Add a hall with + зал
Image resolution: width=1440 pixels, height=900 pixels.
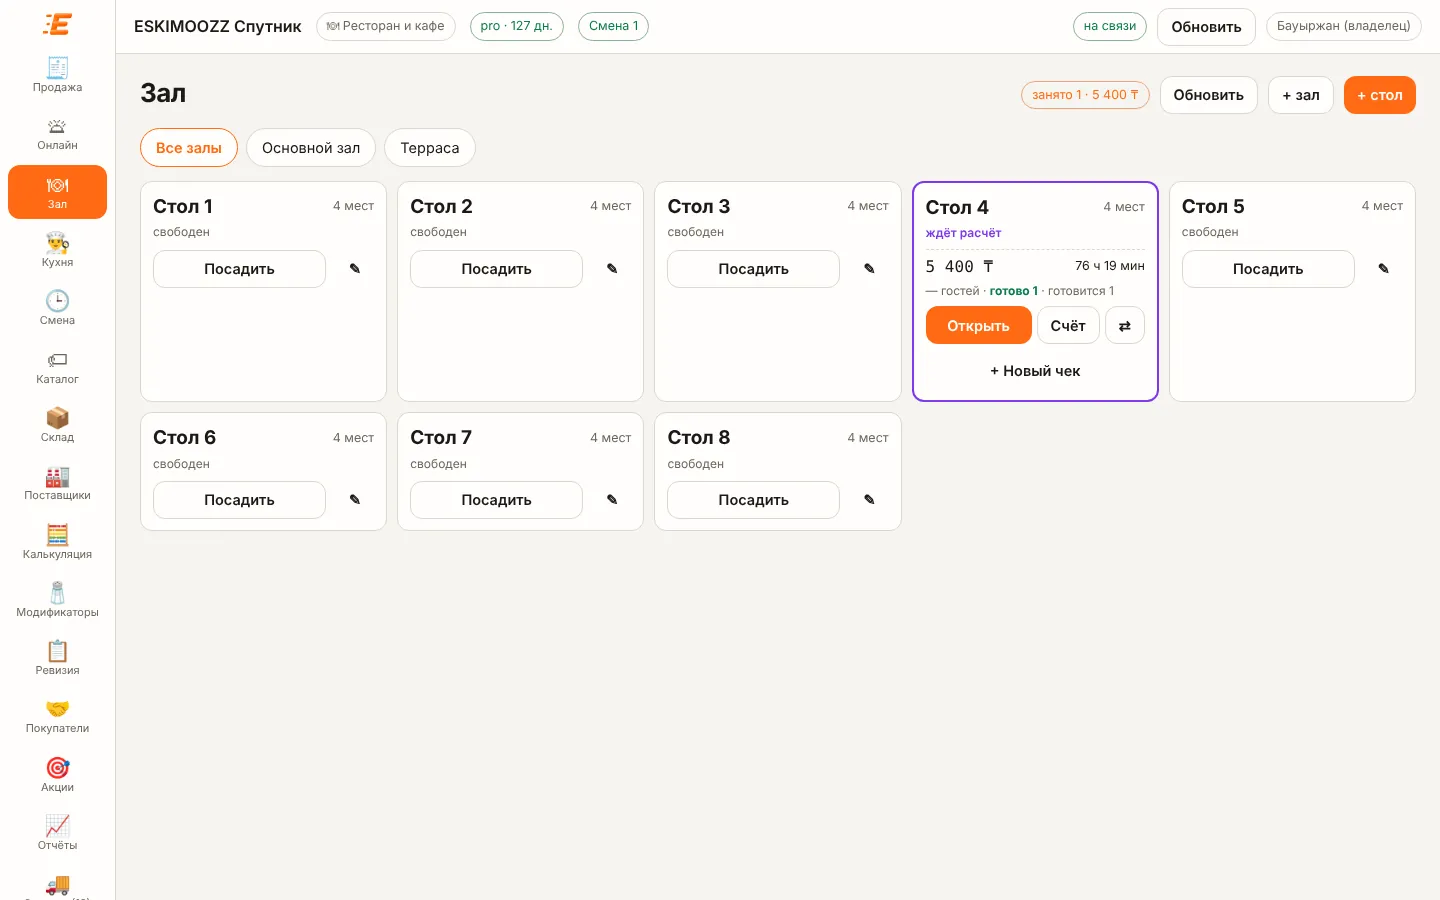coord(1301,95)
